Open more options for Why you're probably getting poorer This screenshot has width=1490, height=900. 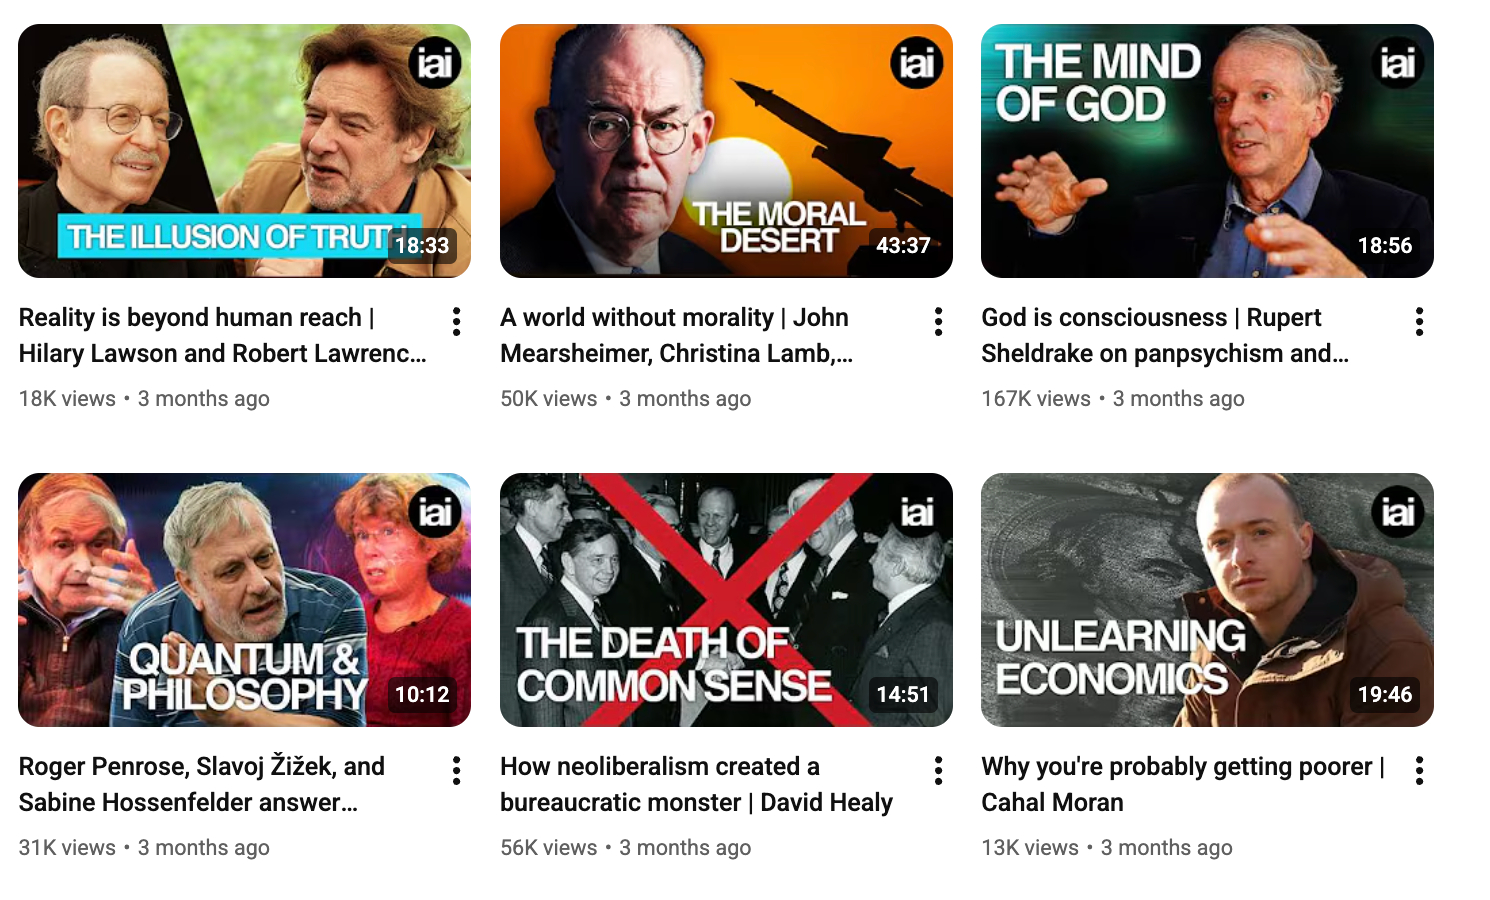1419,771
